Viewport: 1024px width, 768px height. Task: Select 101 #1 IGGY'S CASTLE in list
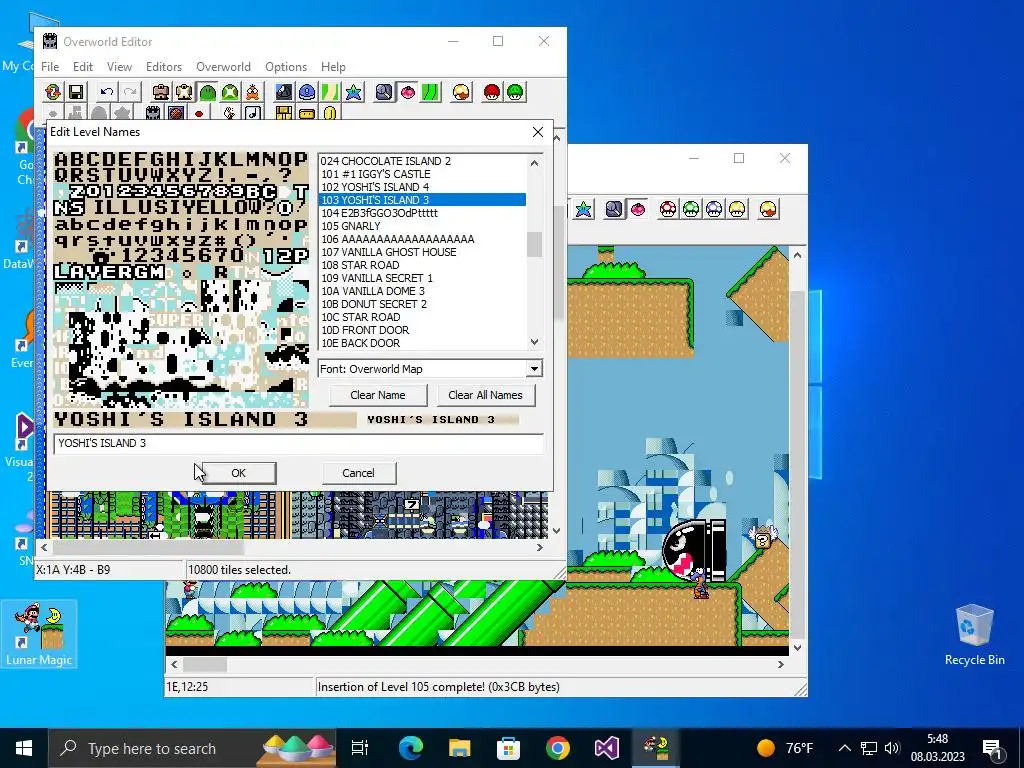point(422,174)
